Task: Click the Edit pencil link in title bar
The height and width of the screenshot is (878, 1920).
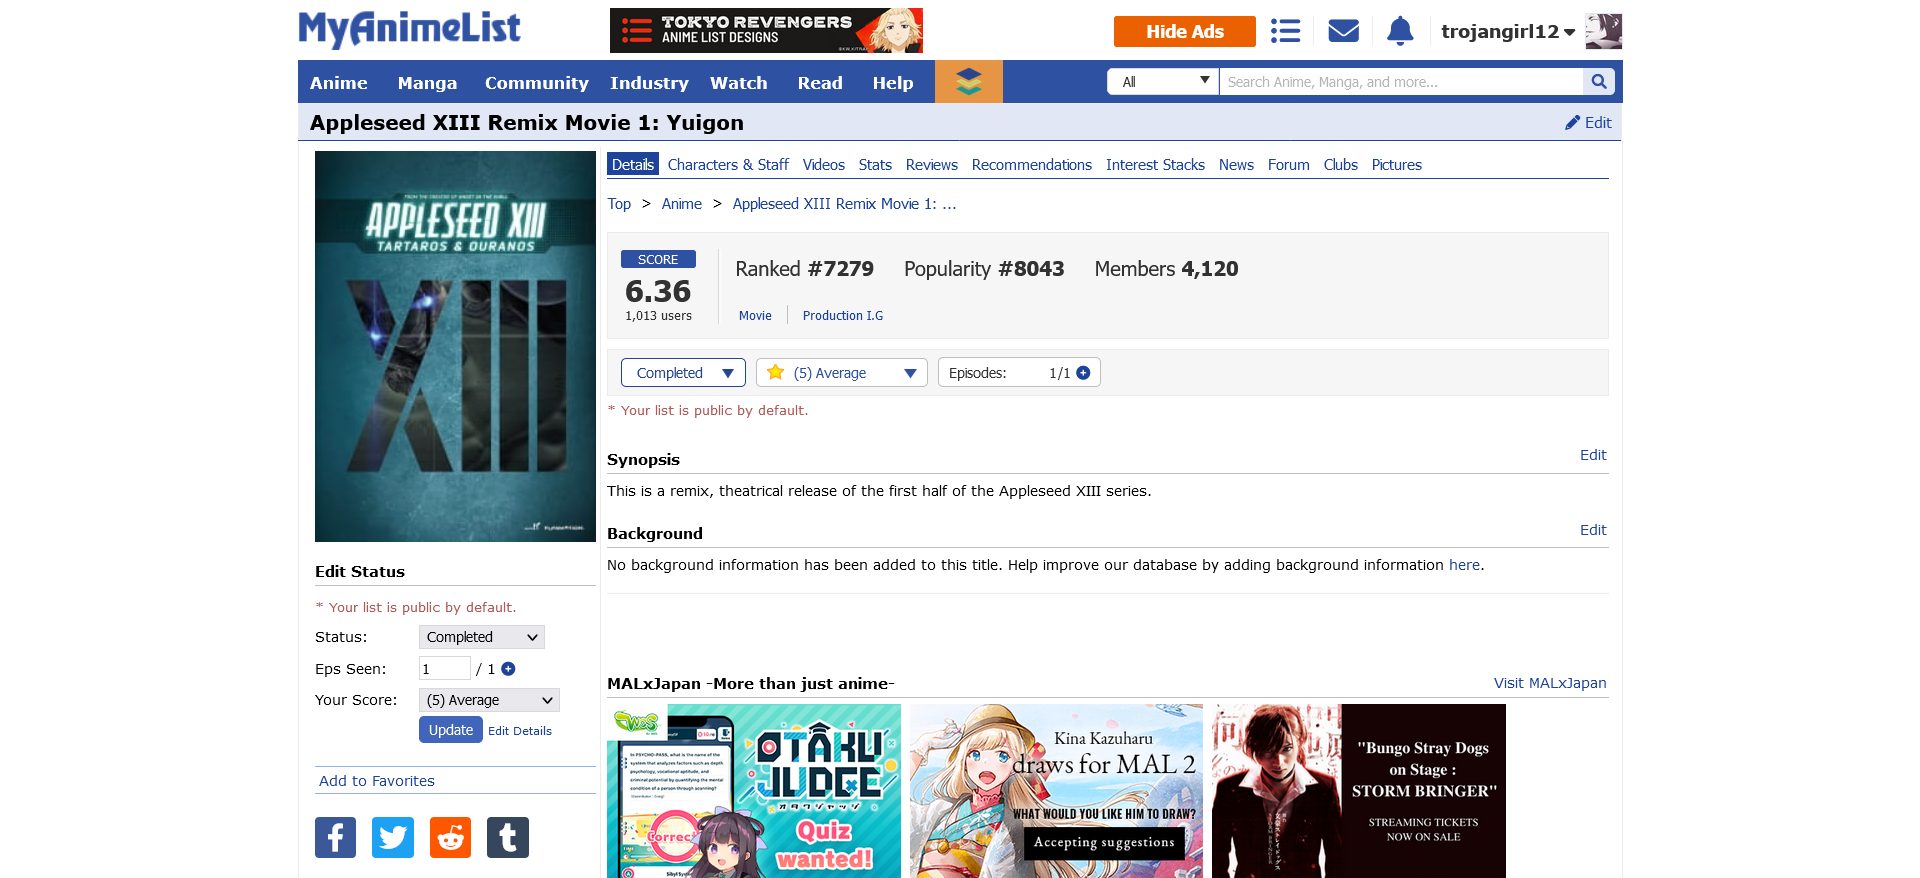Action: (x=1588, y=123)
